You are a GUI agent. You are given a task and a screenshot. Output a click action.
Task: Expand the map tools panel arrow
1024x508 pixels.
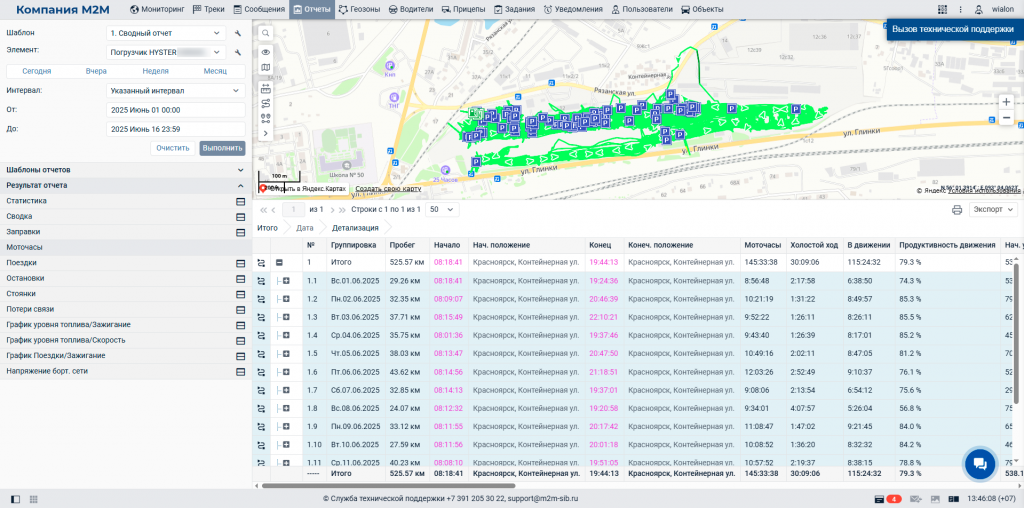point(266,133)
